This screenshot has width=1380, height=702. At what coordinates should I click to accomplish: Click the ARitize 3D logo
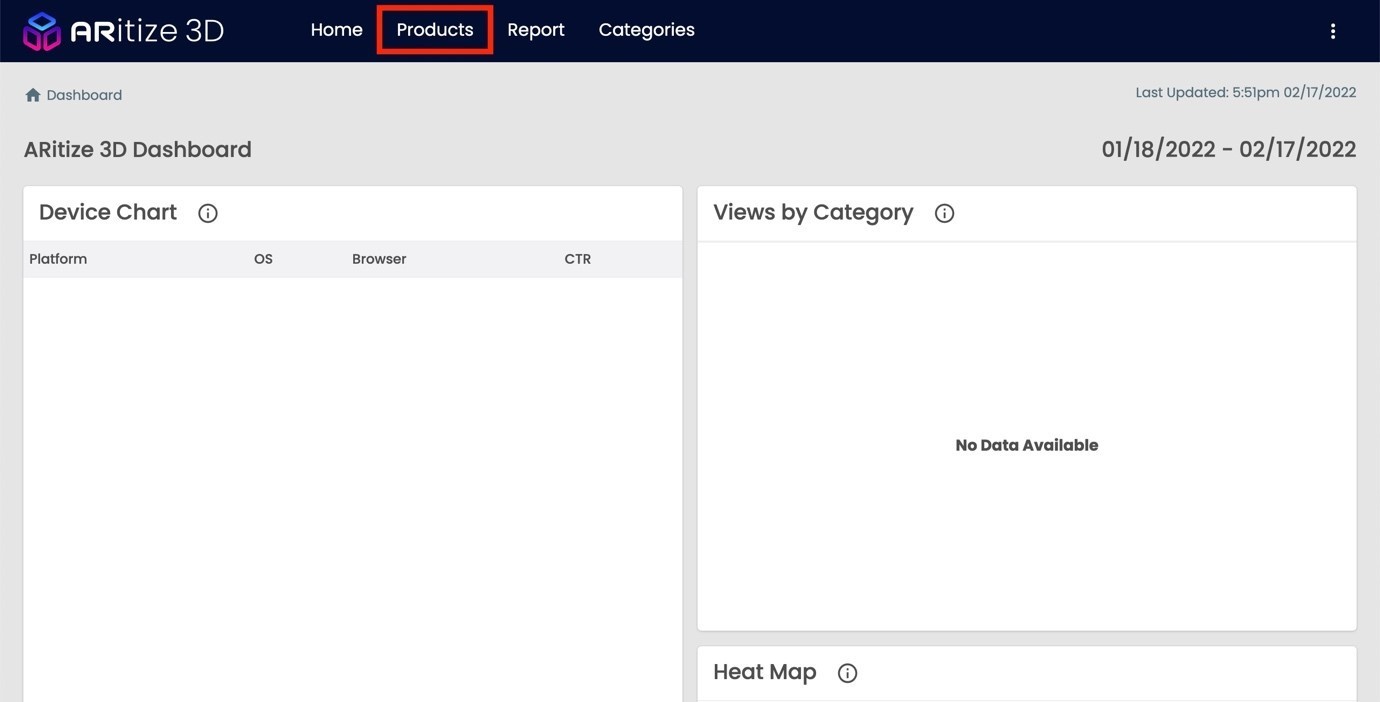(x=123, y=31)
